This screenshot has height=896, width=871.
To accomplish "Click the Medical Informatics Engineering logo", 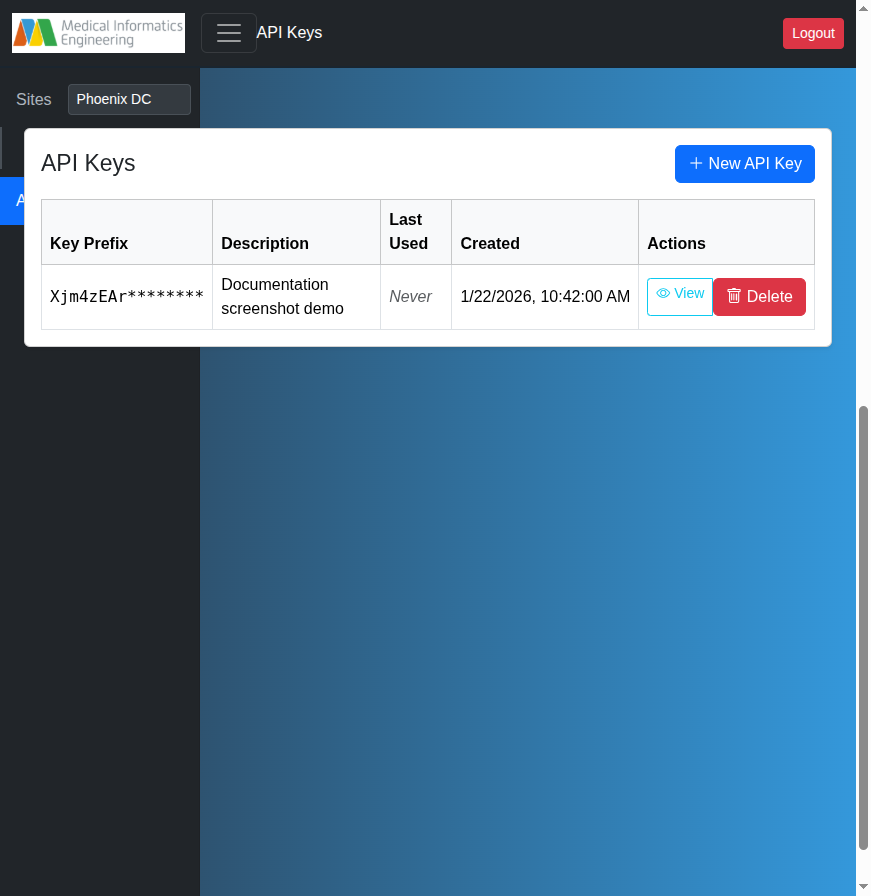I will [x=98, y=32].
